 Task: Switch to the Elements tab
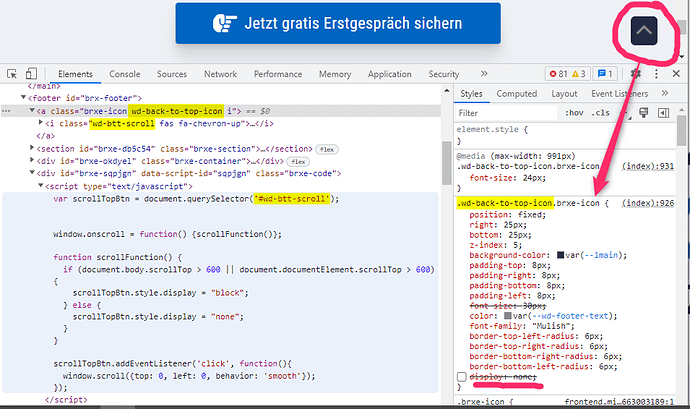(x=75, y=74)
